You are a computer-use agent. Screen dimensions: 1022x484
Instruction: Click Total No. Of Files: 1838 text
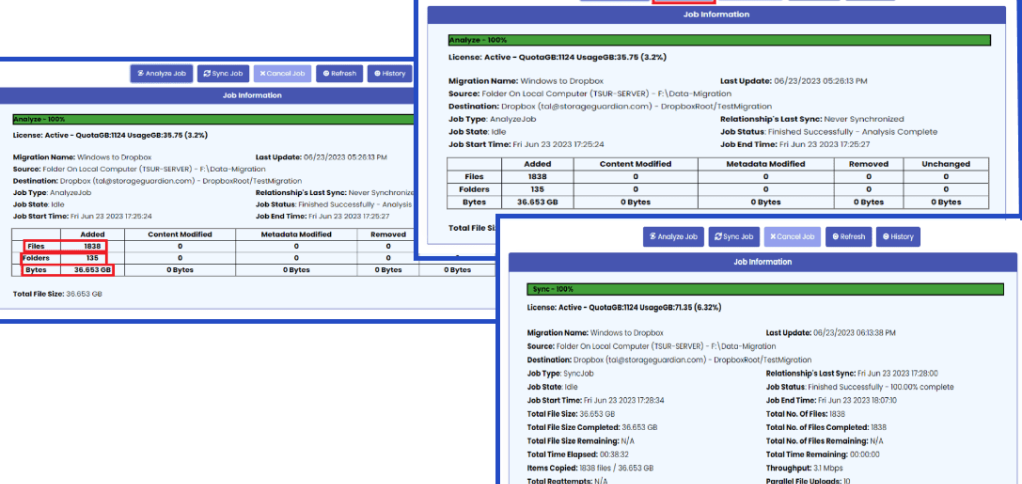pyautogui.click(x=806, y=414)
